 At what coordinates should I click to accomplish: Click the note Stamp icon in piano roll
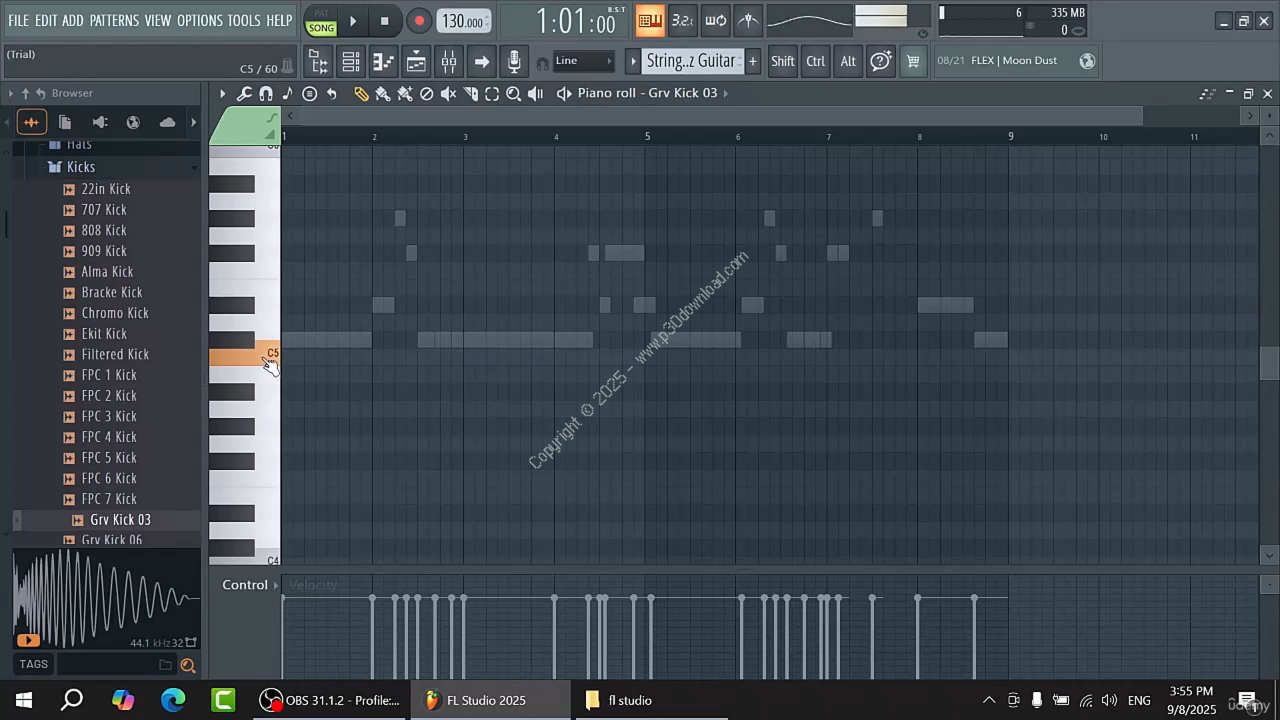(288, 93)
